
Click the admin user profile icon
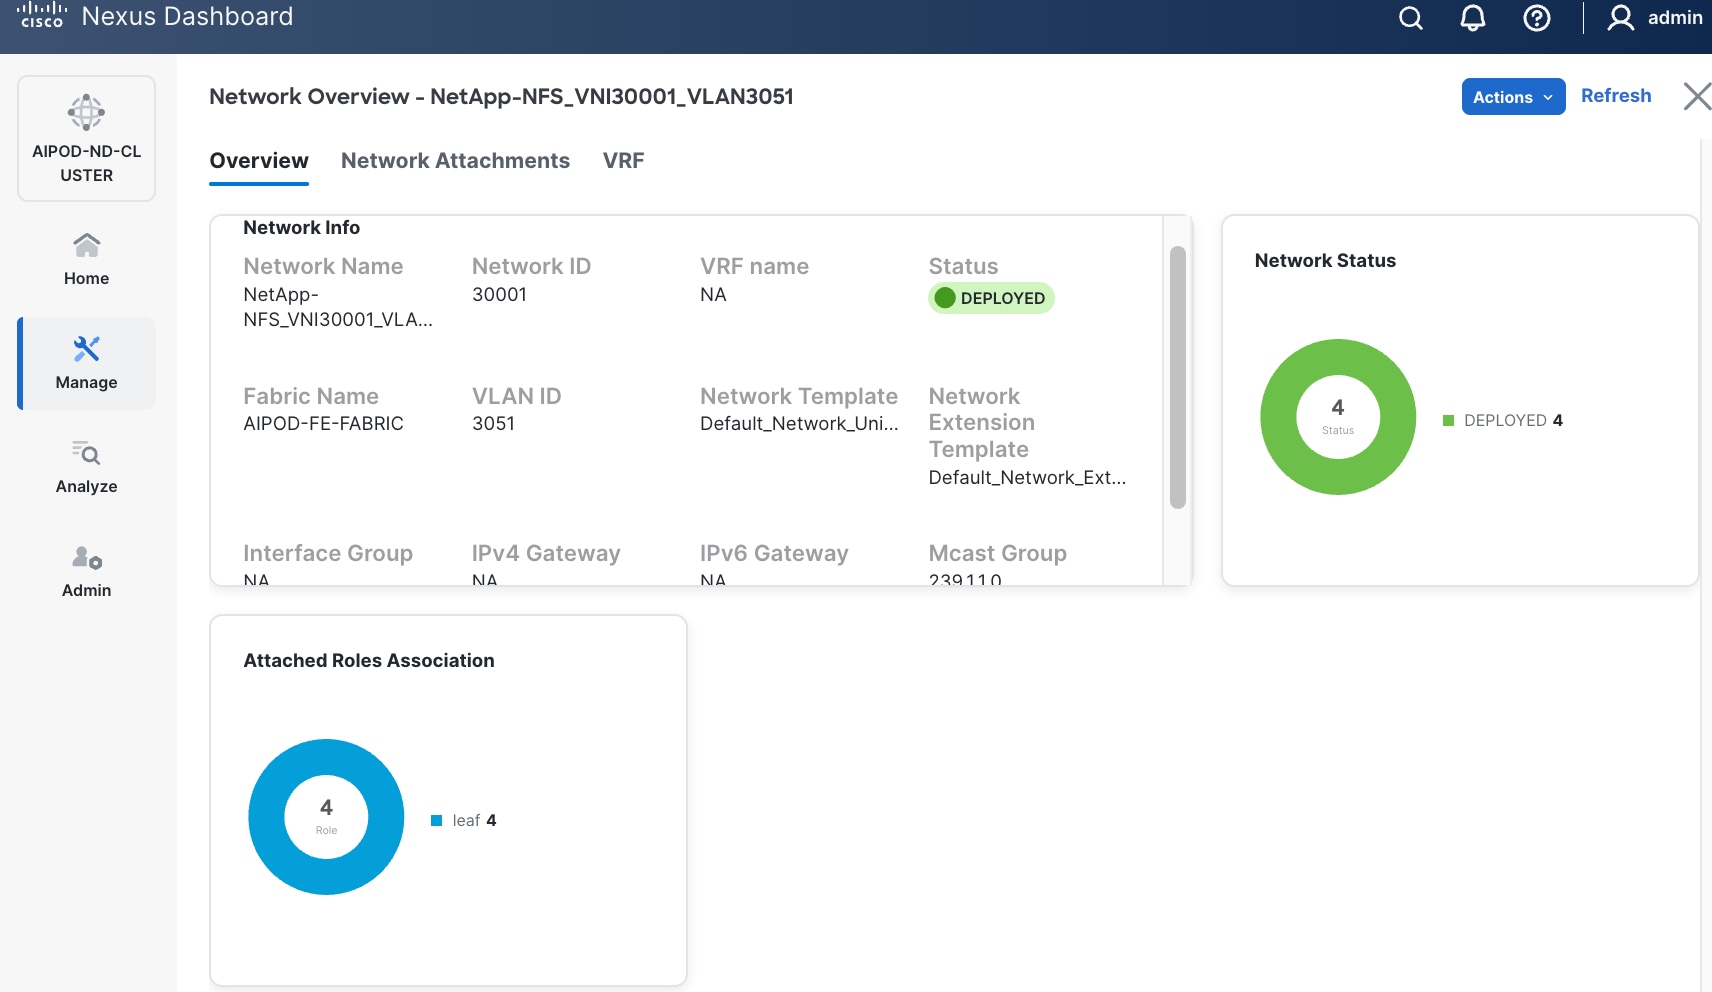pos(1620,18)
